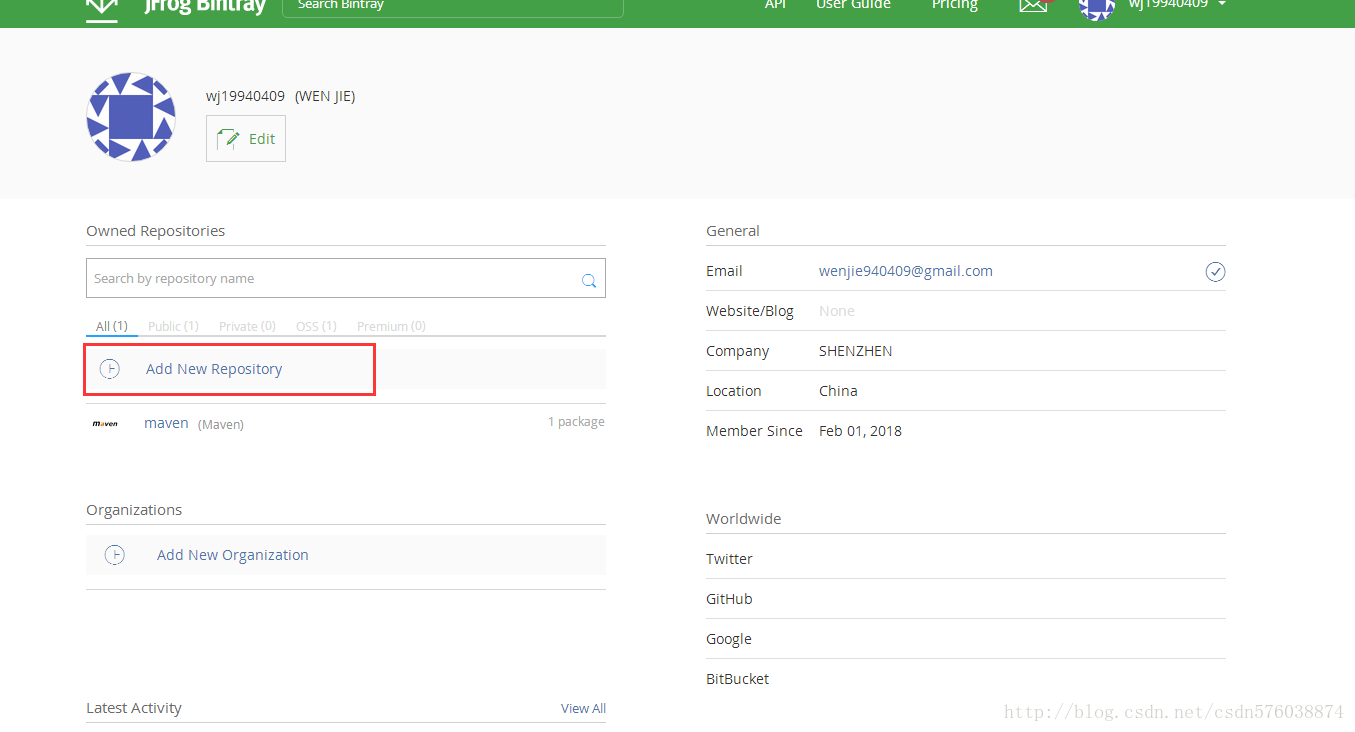Viewport: 1355px width, 732px height.
Task: Switch to the Premium (0) tab
Action: [x=391, y=326]
